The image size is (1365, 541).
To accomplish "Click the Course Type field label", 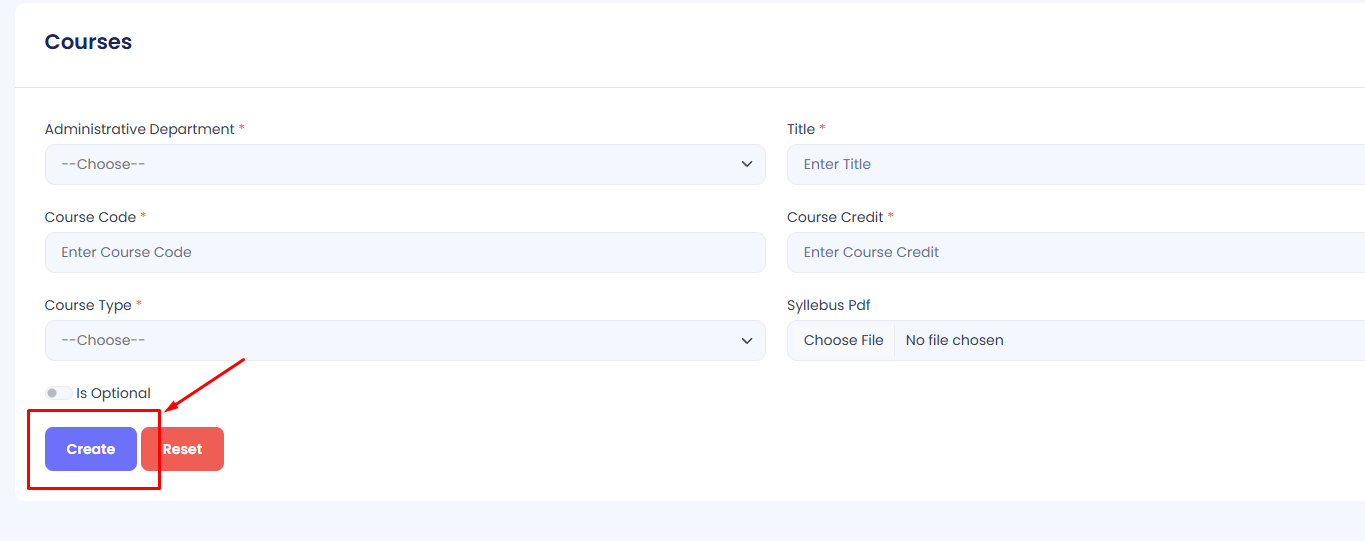I will 88,305.
